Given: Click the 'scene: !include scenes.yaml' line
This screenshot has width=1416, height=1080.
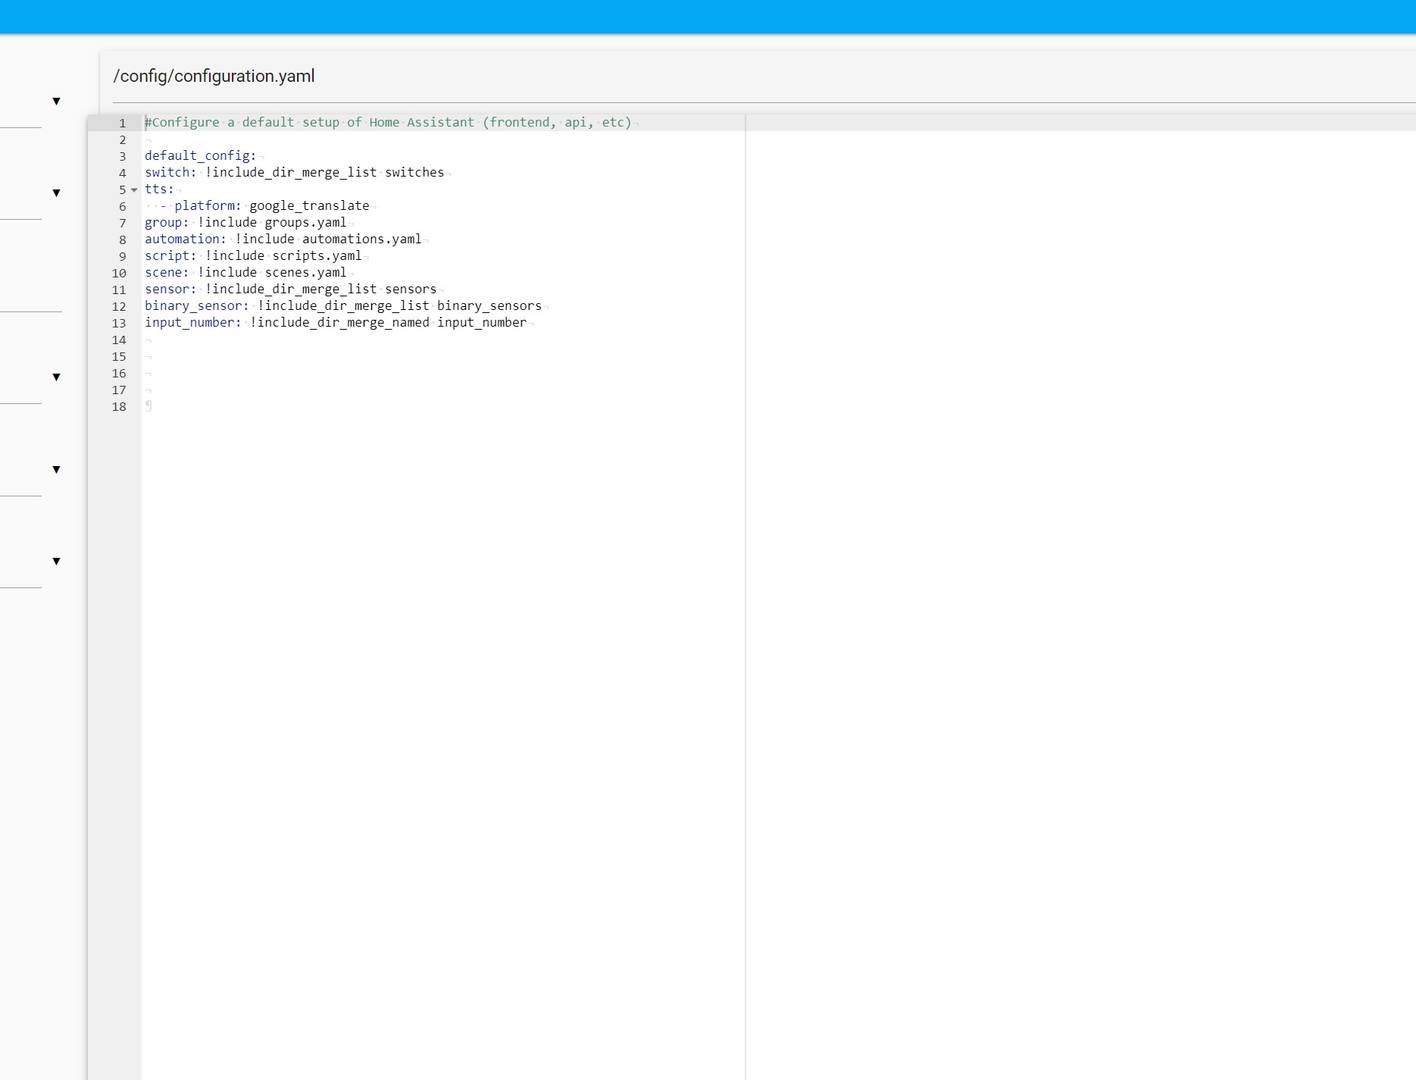Looking at the screenshot, I should point(245,273).
